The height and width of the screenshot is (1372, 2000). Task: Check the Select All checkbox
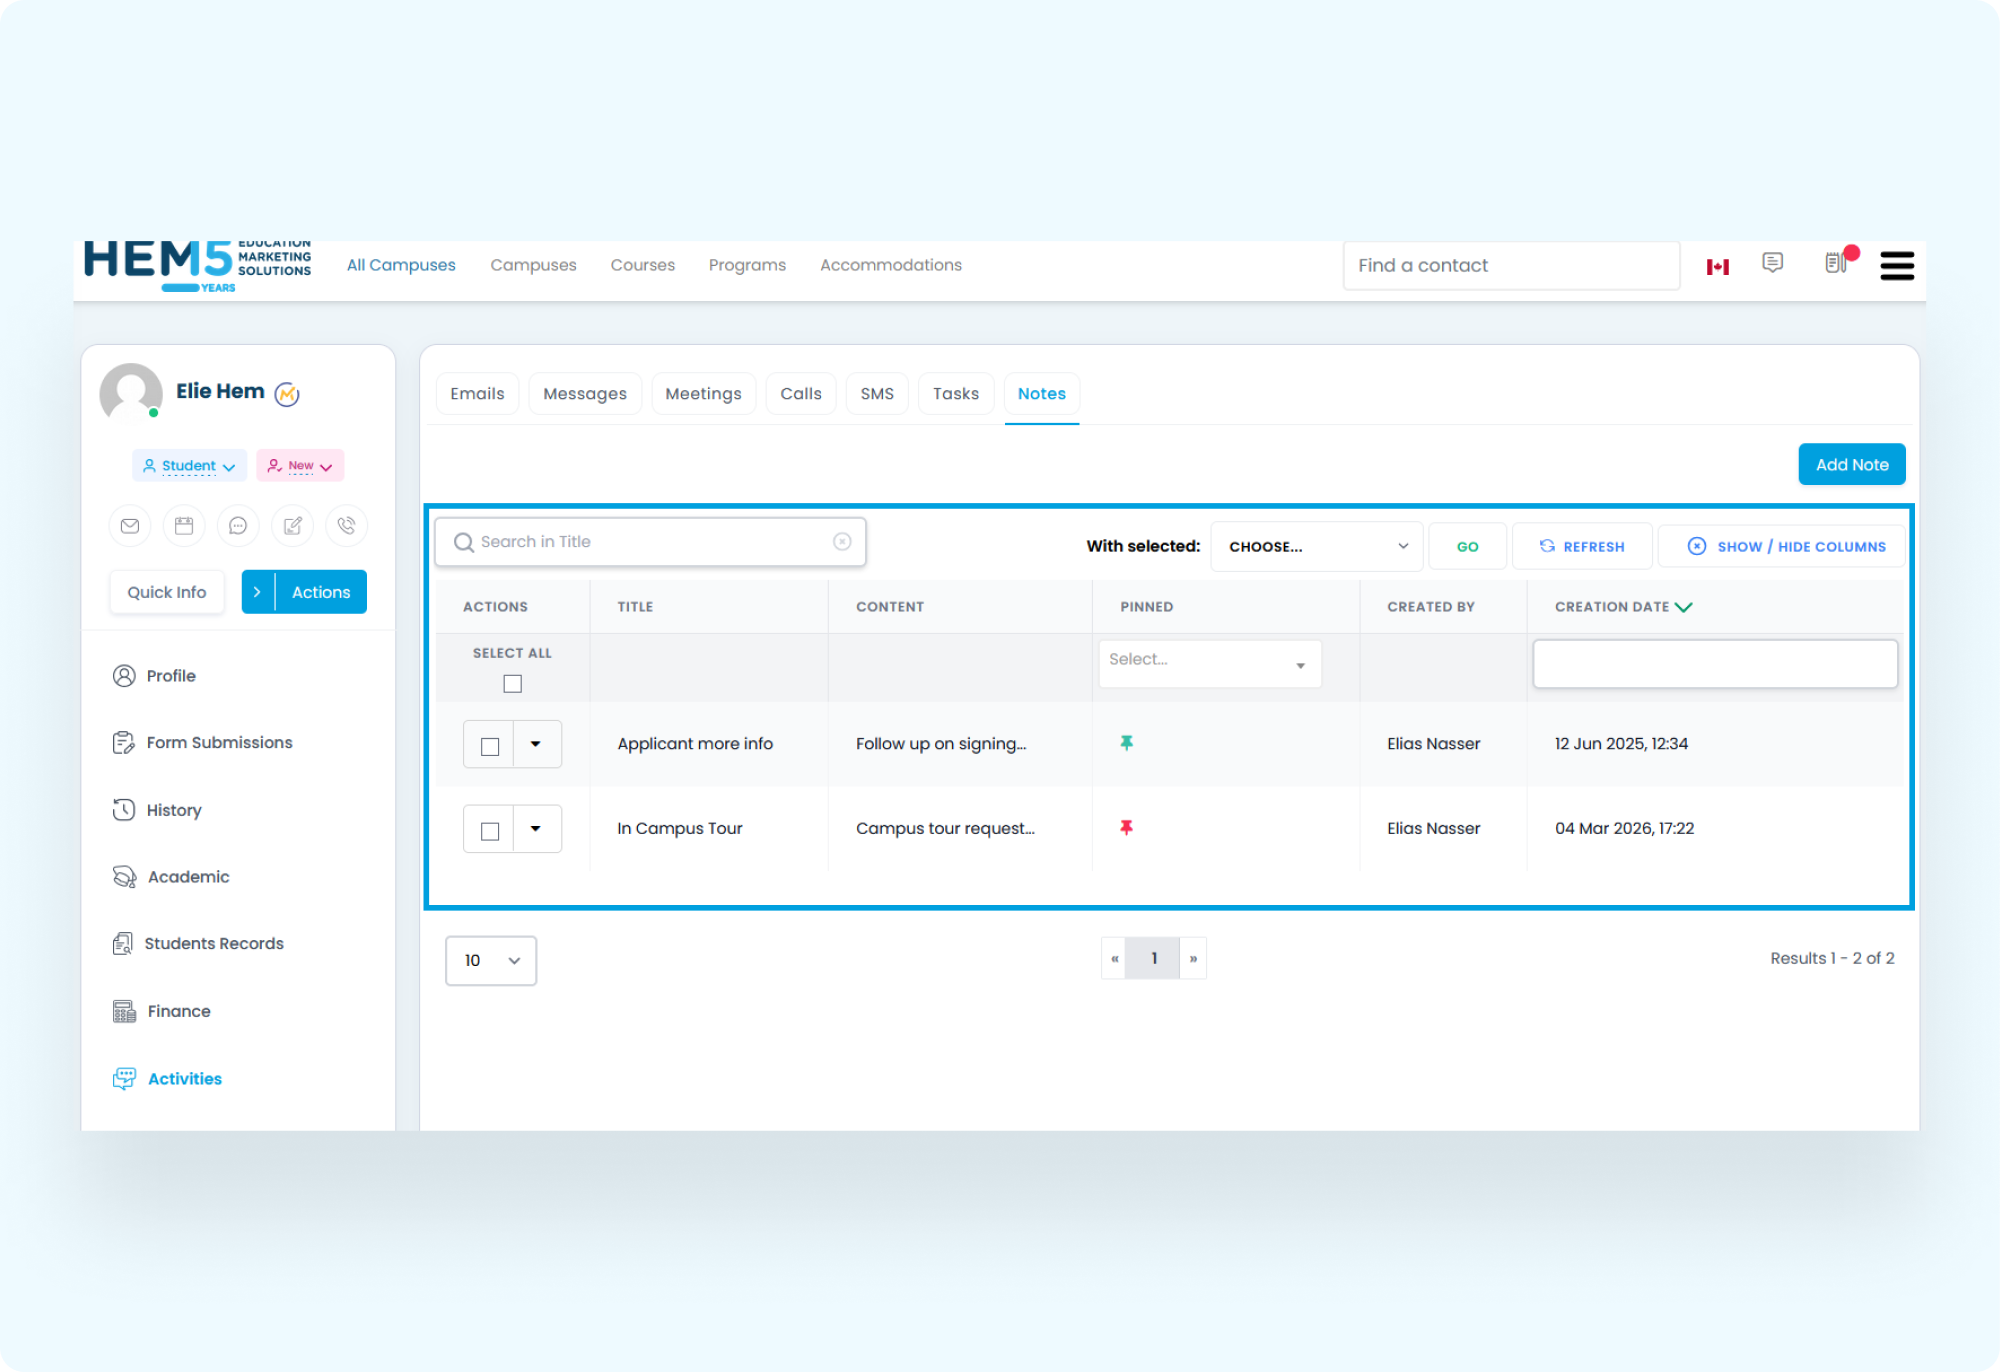(512, 684)
